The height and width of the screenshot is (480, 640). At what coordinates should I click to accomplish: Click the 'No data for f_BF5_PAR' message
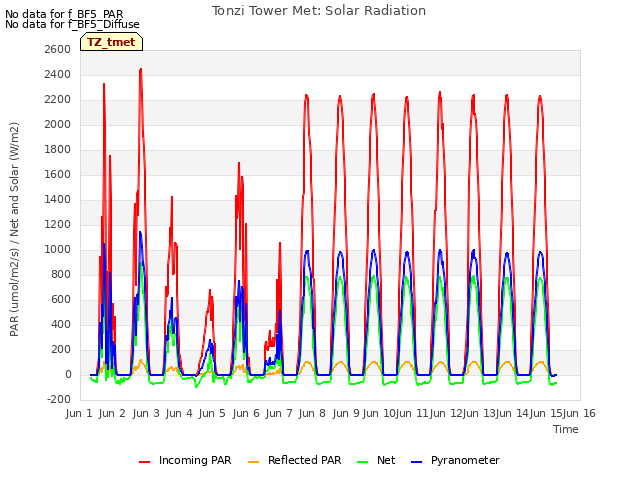[64, 15]
